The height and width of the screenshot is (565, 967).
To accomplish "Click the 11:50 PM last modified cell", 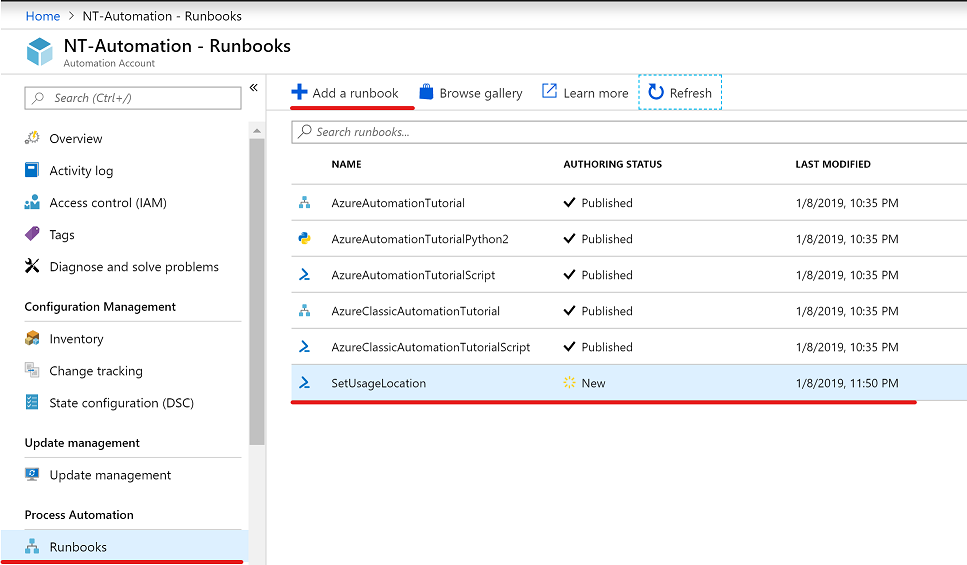I will tap(847, 383).
